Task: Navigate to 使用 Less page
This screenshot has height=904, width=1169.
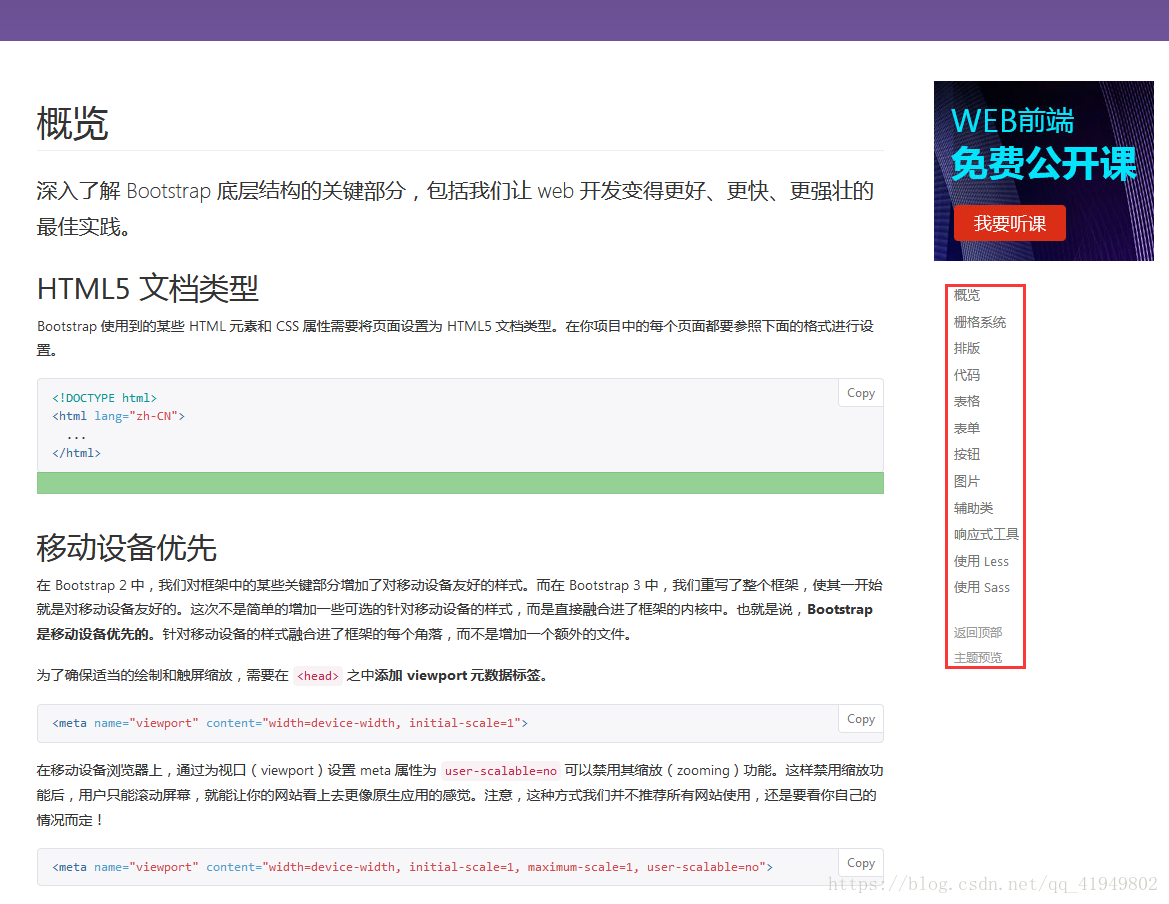Action: click(x=980, y=560)
